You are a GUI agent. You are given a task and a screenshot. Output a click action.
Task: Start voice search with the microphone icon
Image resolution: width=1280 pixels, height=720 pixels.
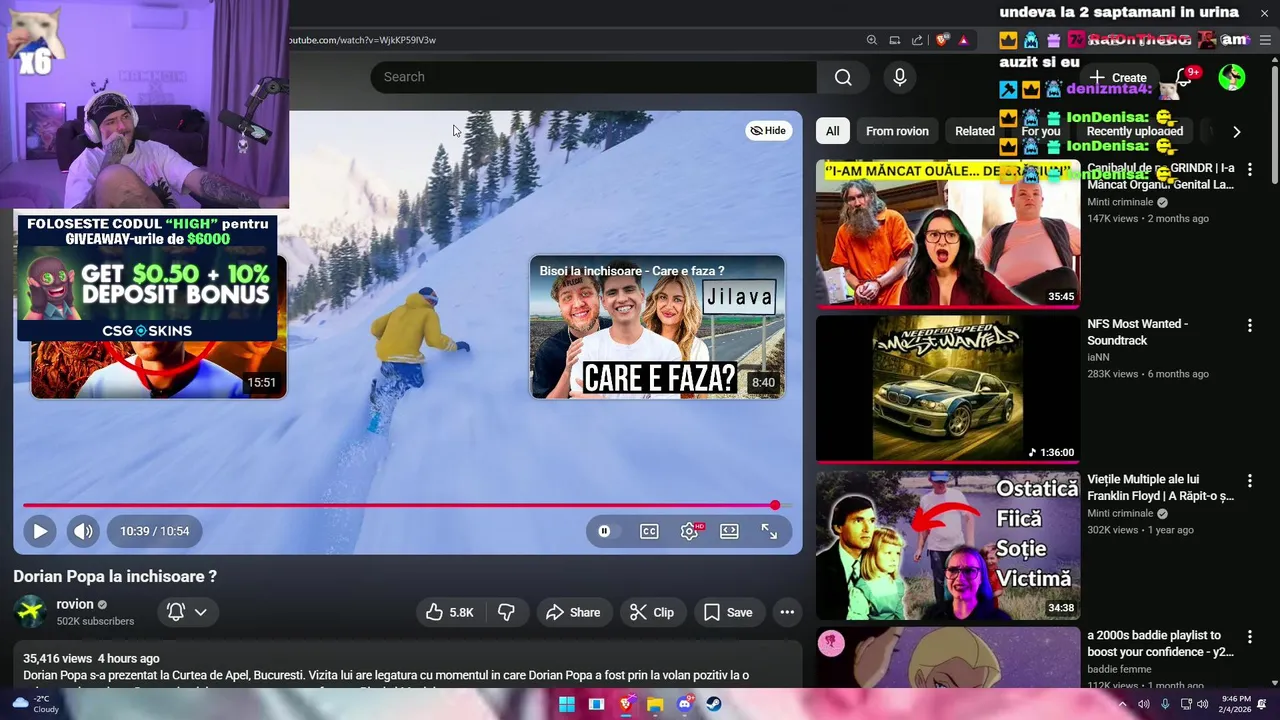pyautogui.click(x=900, y=77)
